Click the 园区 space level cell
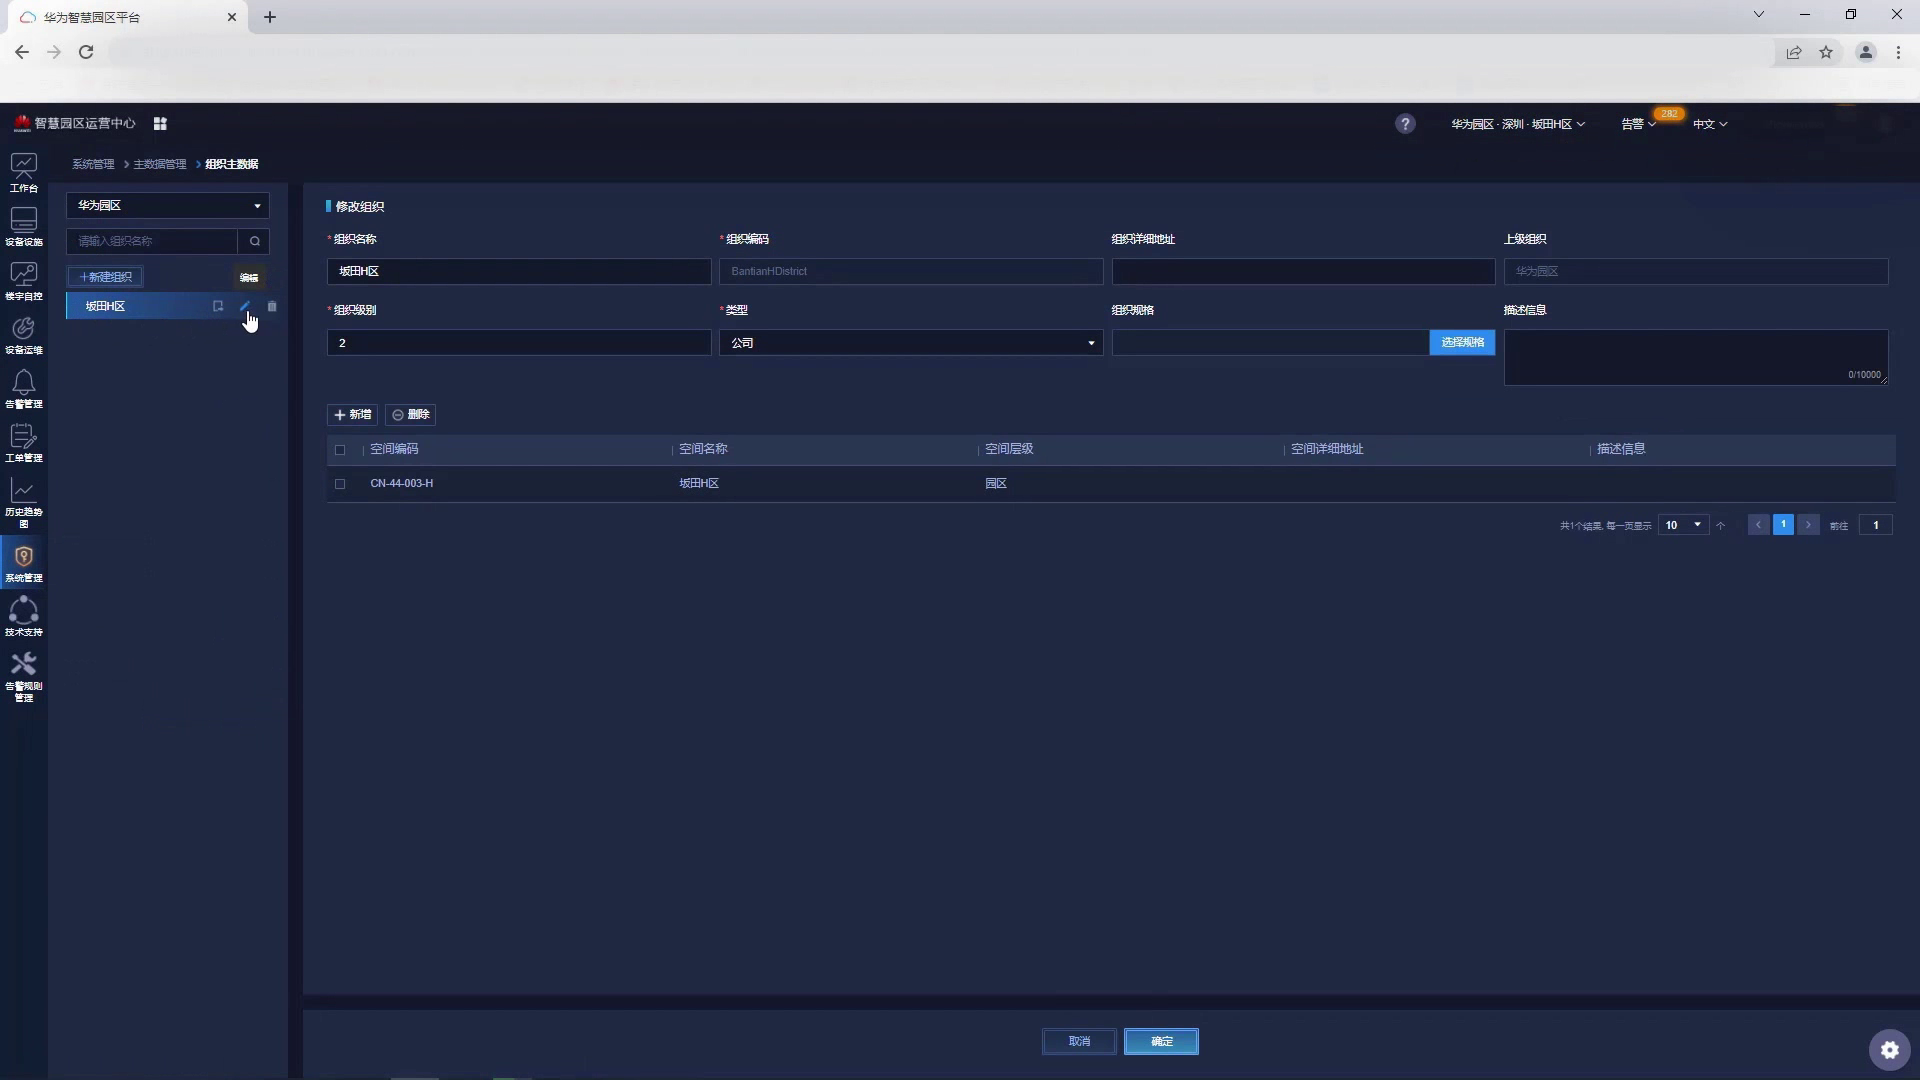Viewport: 1920px width, 1080px height. point(996,484)
